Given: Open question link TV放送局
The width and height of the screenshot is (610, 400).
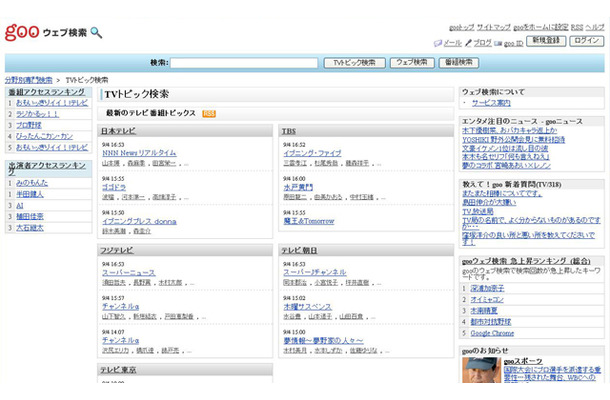Looking at the screenshot, I should point(478,212).
